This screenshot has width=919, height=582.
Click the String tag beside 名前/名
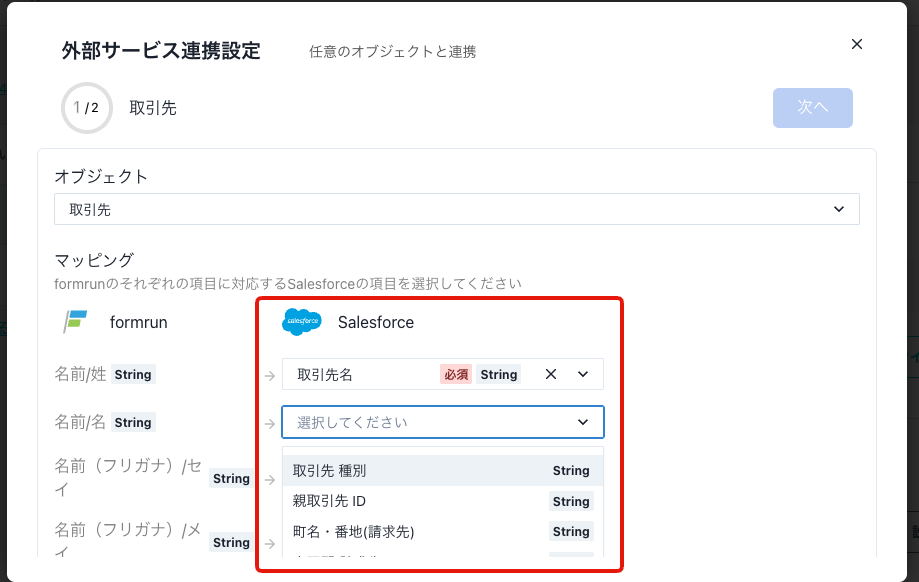pyautogui.click(x=133, y=423)
